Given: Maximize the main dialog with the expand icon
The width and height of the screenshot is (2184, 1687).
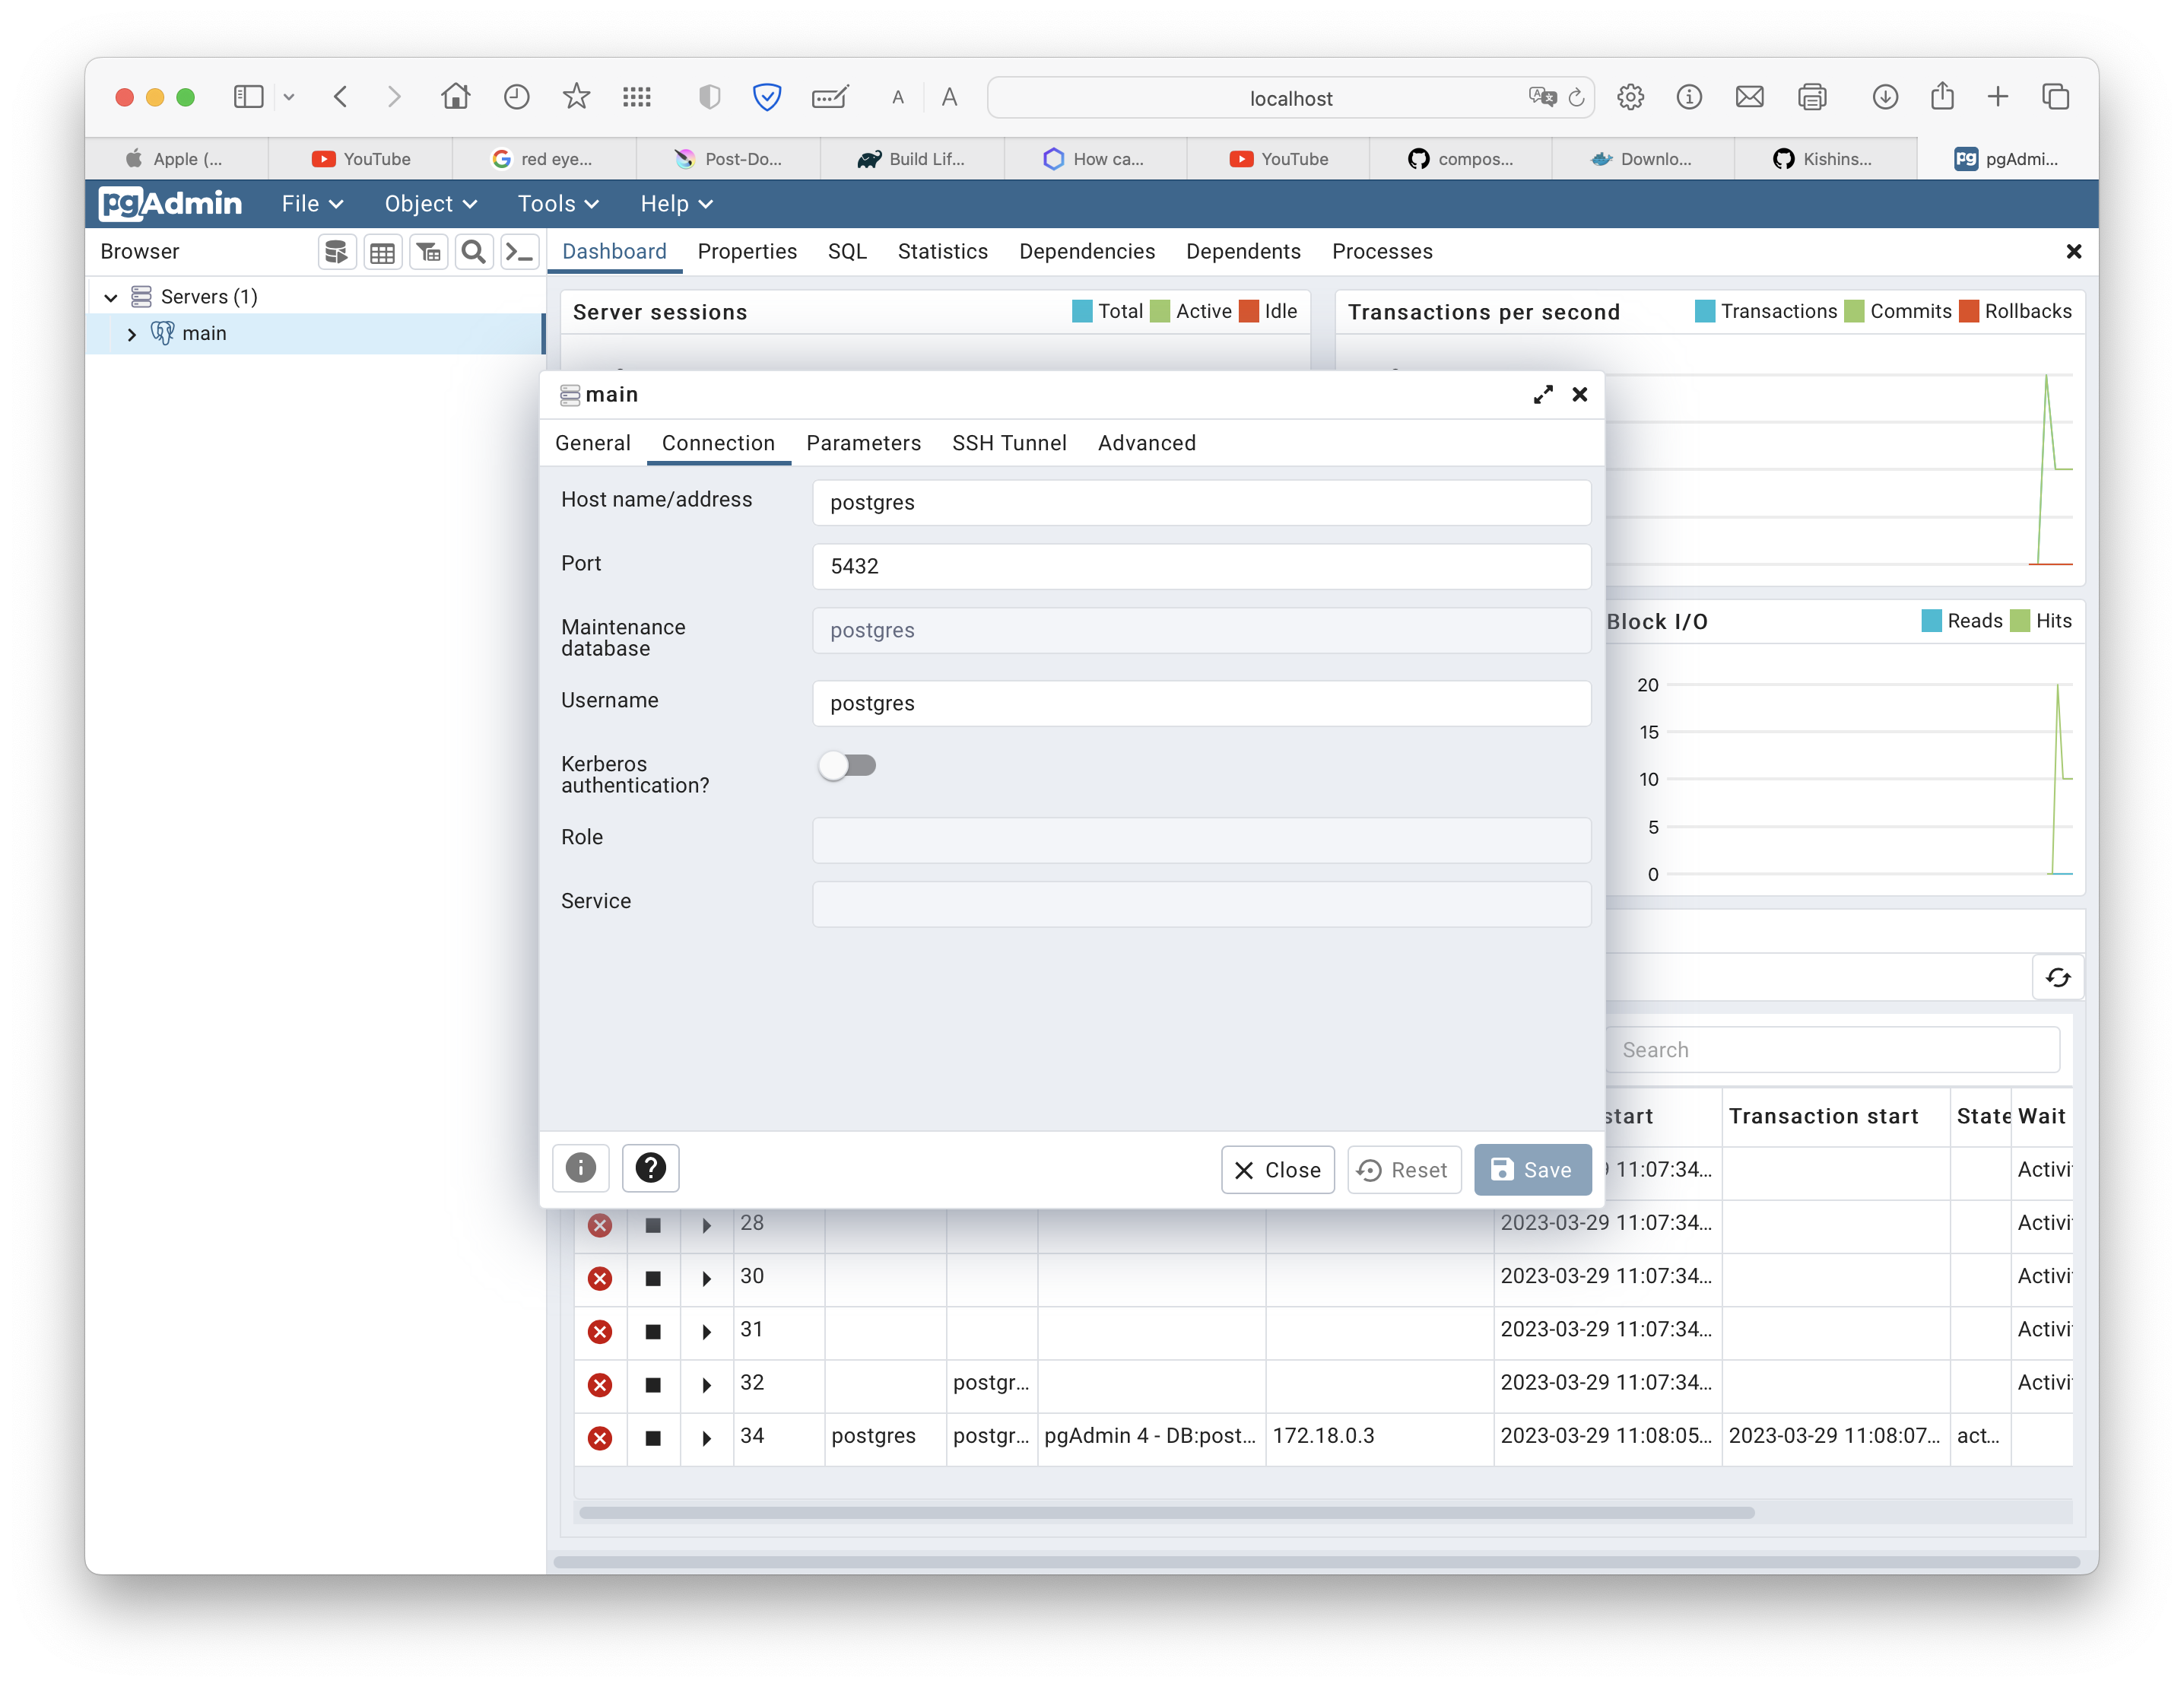Looking at the screenshot, I should (1543, 395).
